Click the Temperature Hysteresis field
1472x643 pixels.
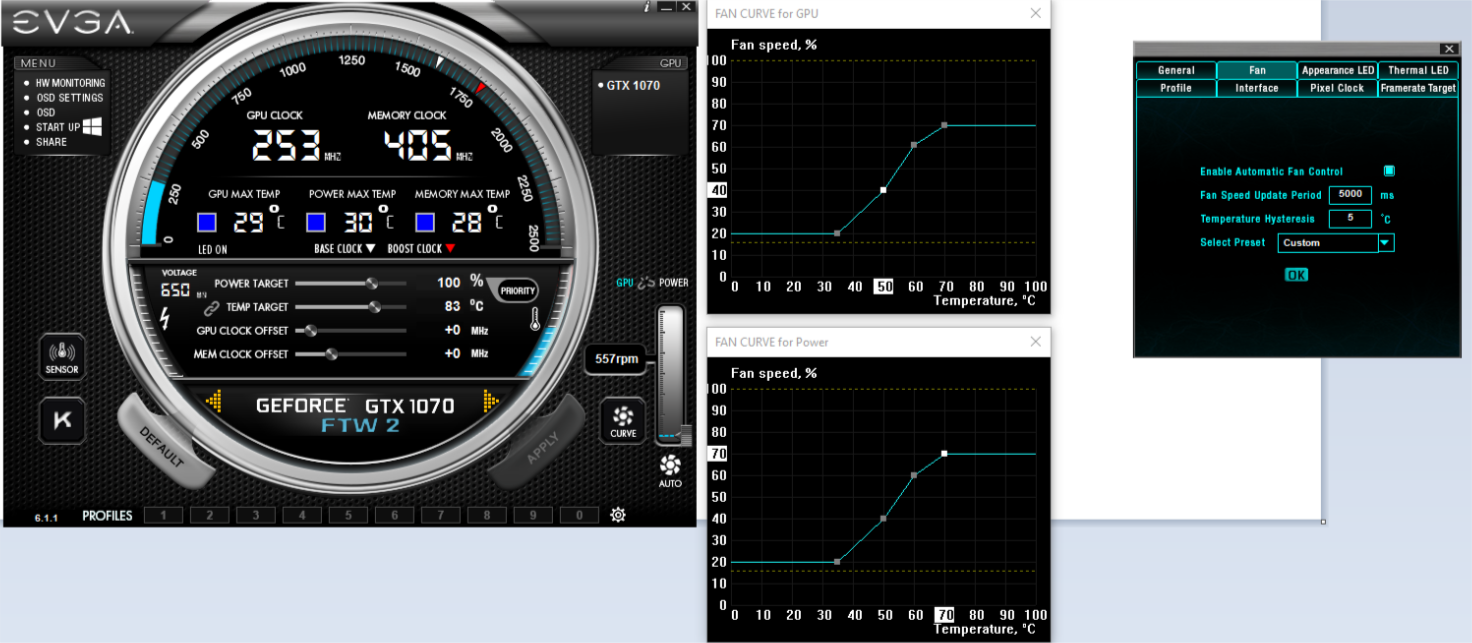click(x=1350, y=218)
